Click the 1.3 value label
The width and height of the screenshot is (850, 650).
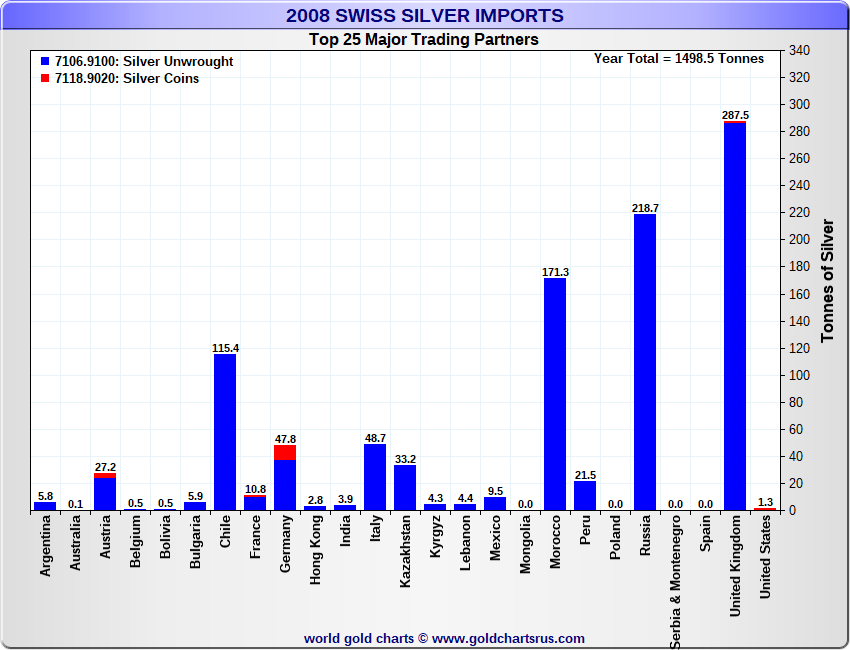click(765, 502)
